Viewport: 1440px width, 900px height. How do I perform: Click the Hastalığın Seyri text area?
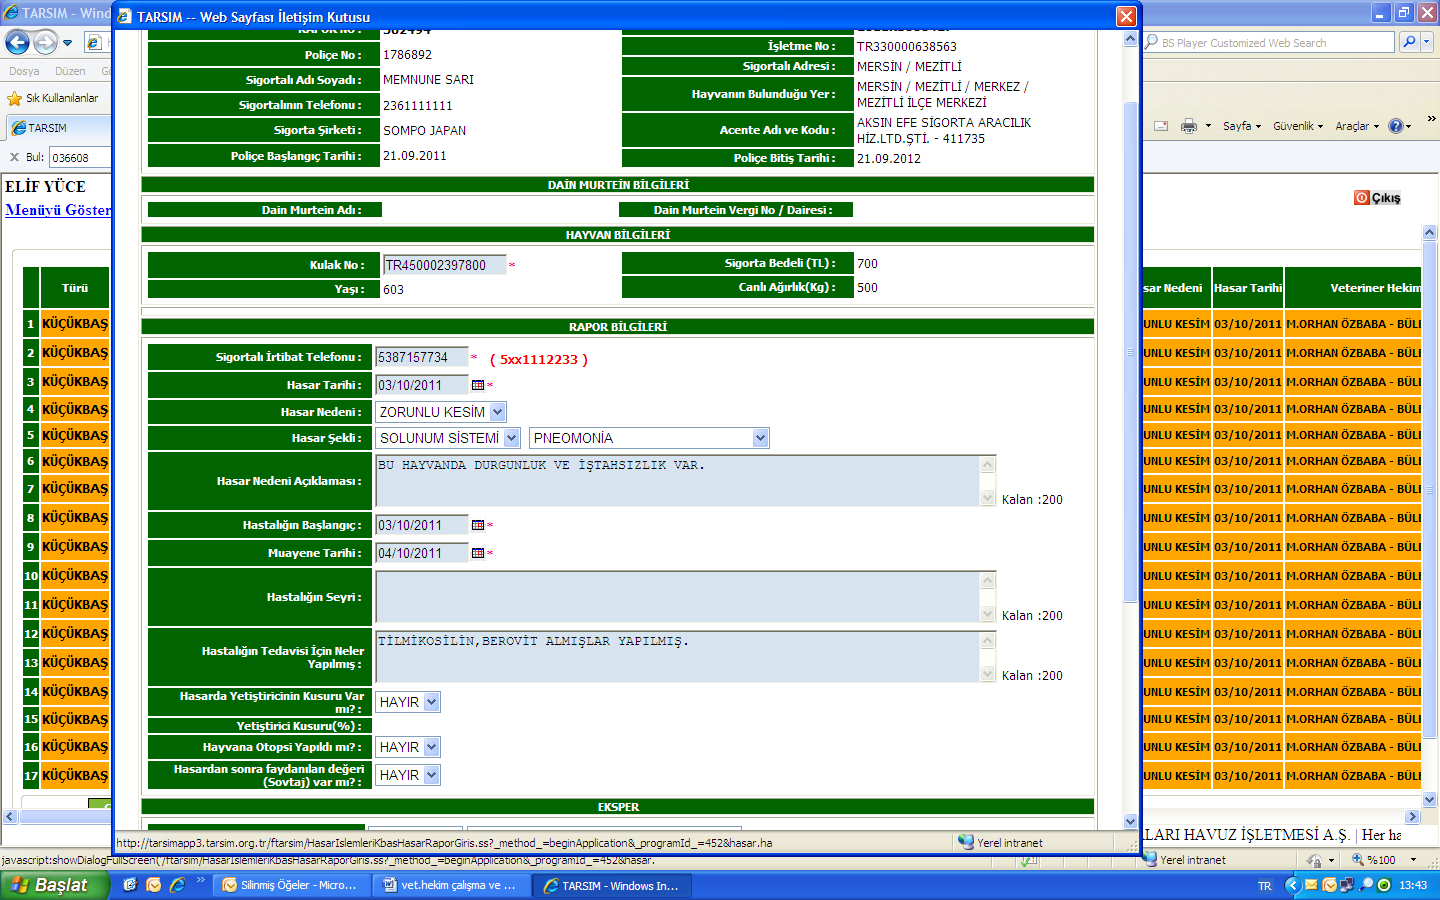[x=678, y=597]
